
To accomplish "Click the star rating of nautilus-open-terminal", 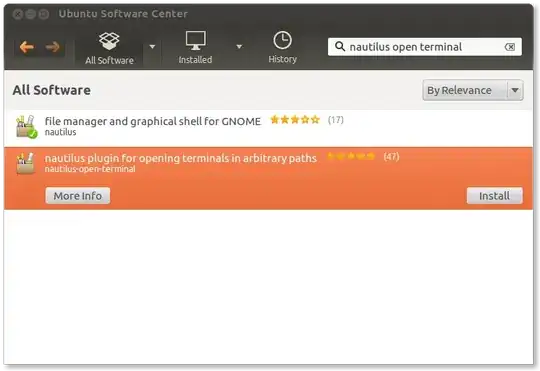I will (351, 156).
